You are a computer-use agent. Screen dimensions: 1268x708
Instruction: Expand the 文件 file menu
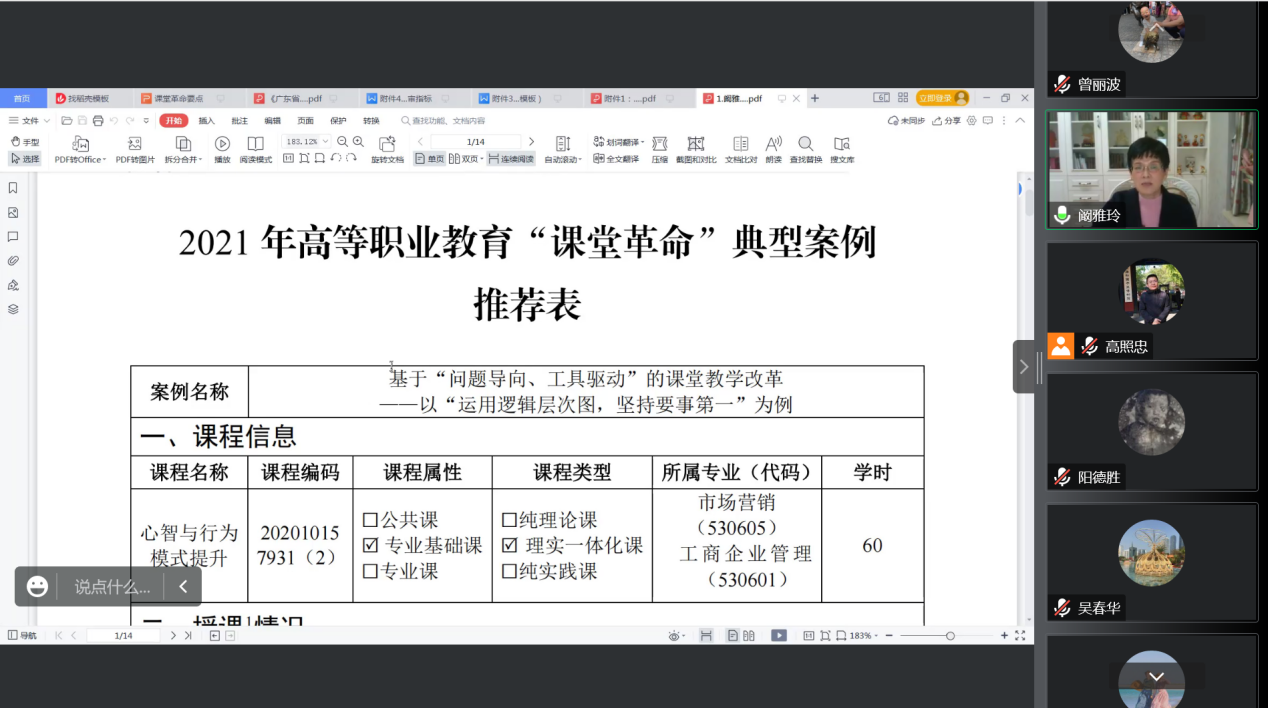tap(30, 121)
